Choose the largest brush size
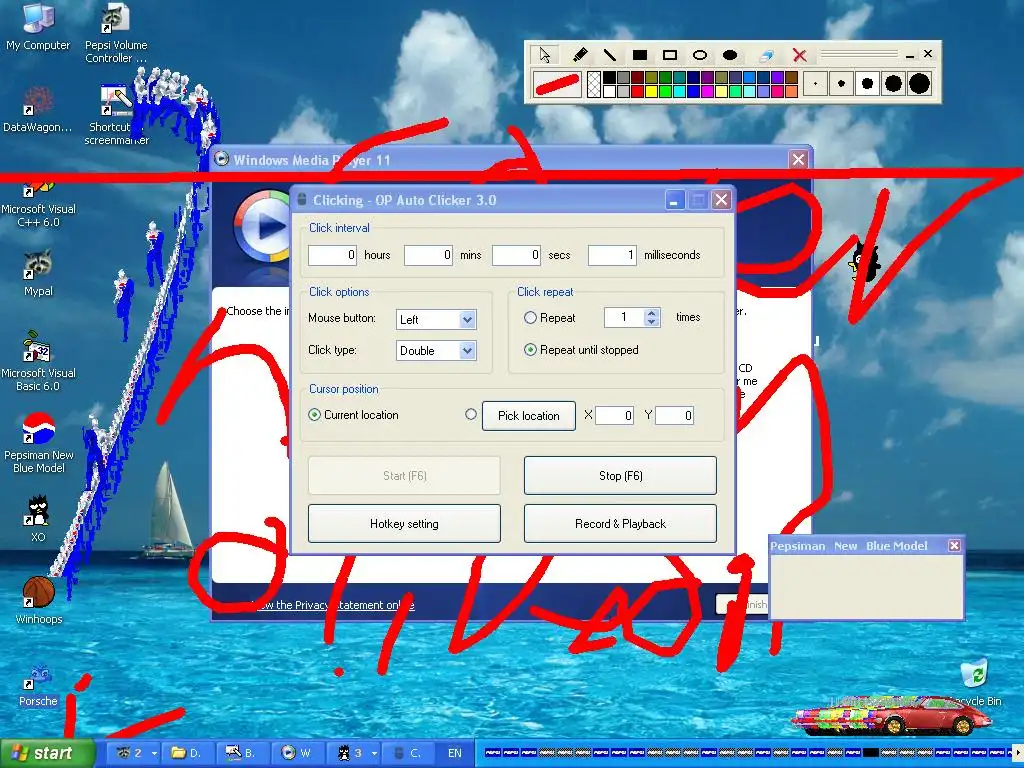This screenshot has height=768, width=1024. pyautogui.click(x=920, y=84)
